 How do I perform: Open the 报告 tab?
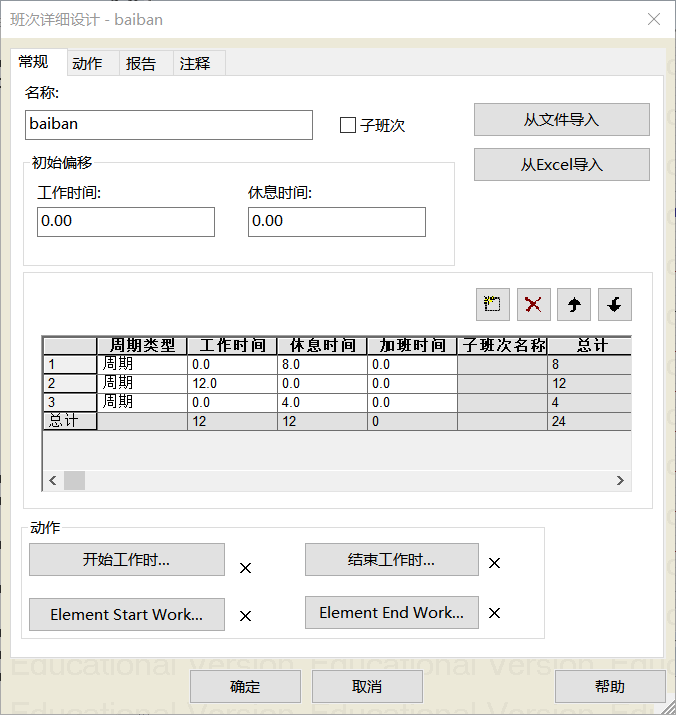141,63
